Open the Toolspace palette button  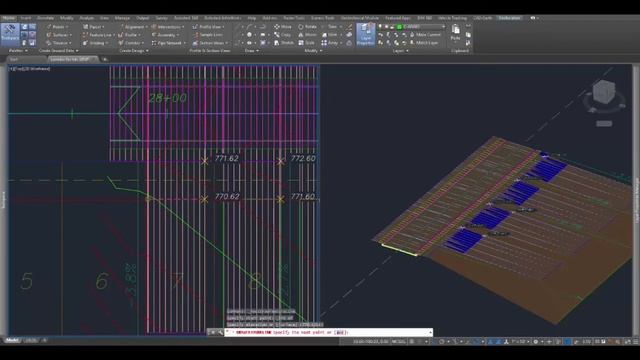10,34
